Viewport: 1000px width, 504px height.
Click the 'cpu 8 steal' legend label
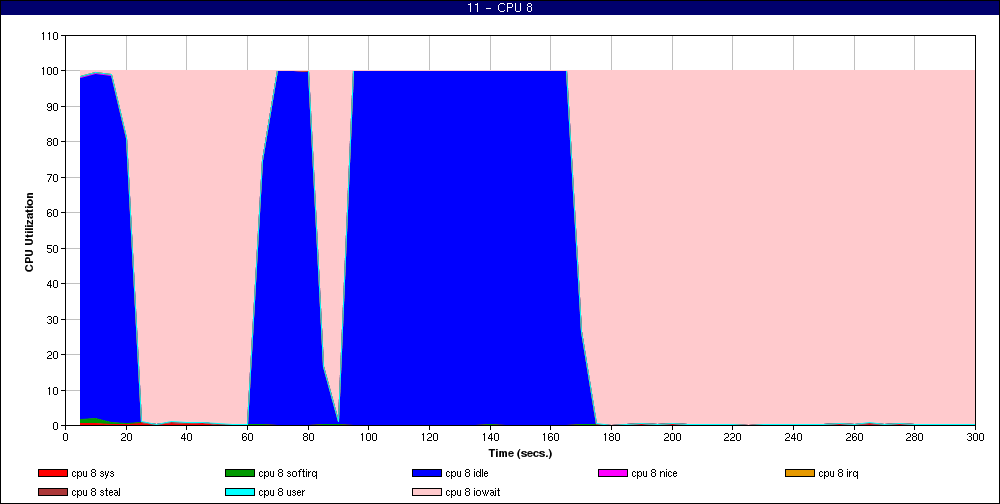(96, 493)
